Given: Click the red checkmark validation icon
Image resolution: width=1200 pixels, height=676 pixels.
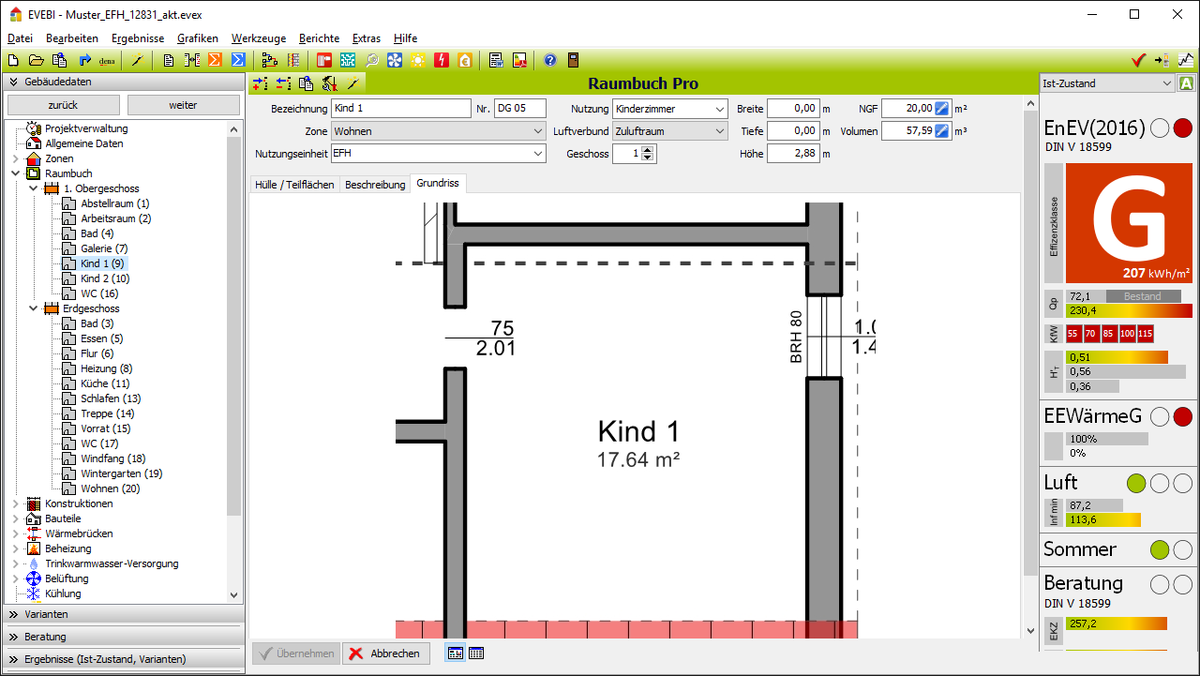Looking at the screenshot, I should [1138, 60].
